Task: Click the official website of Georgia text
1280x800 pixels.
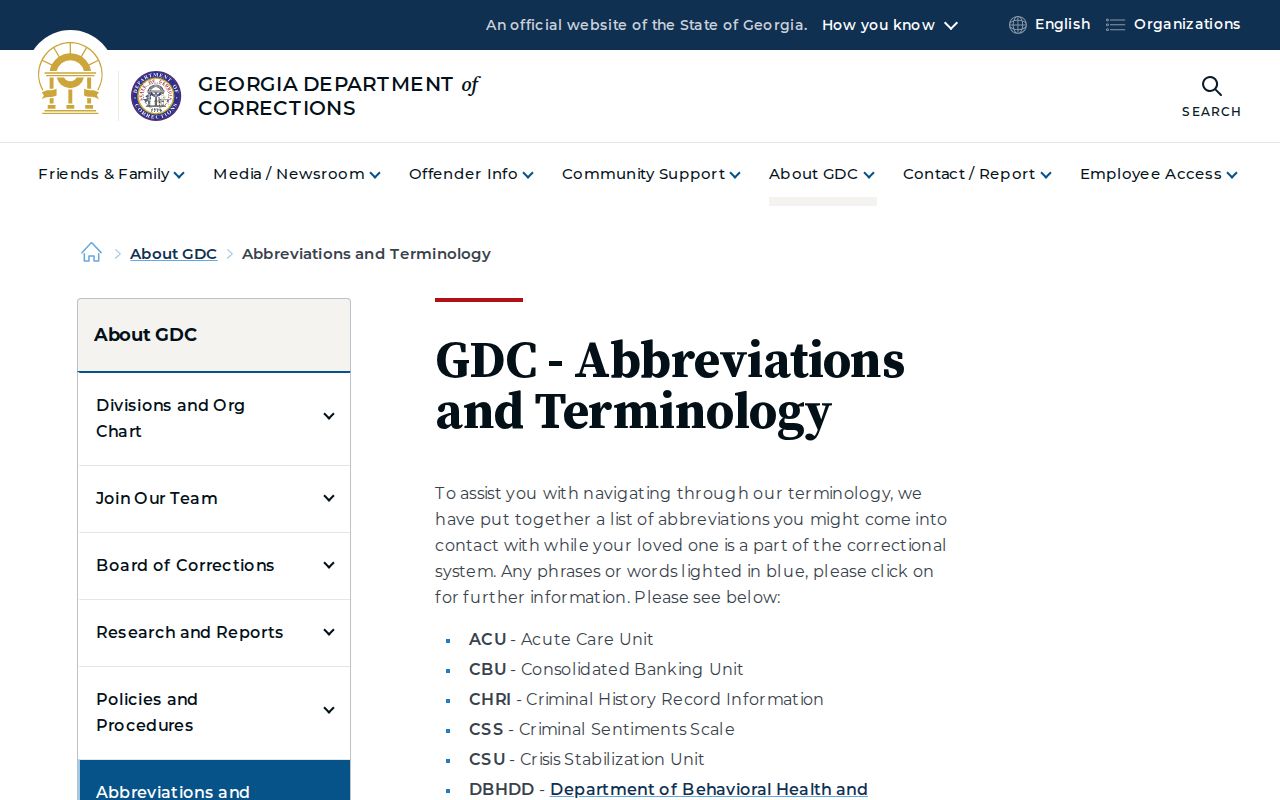Action: tap(646, 25)
